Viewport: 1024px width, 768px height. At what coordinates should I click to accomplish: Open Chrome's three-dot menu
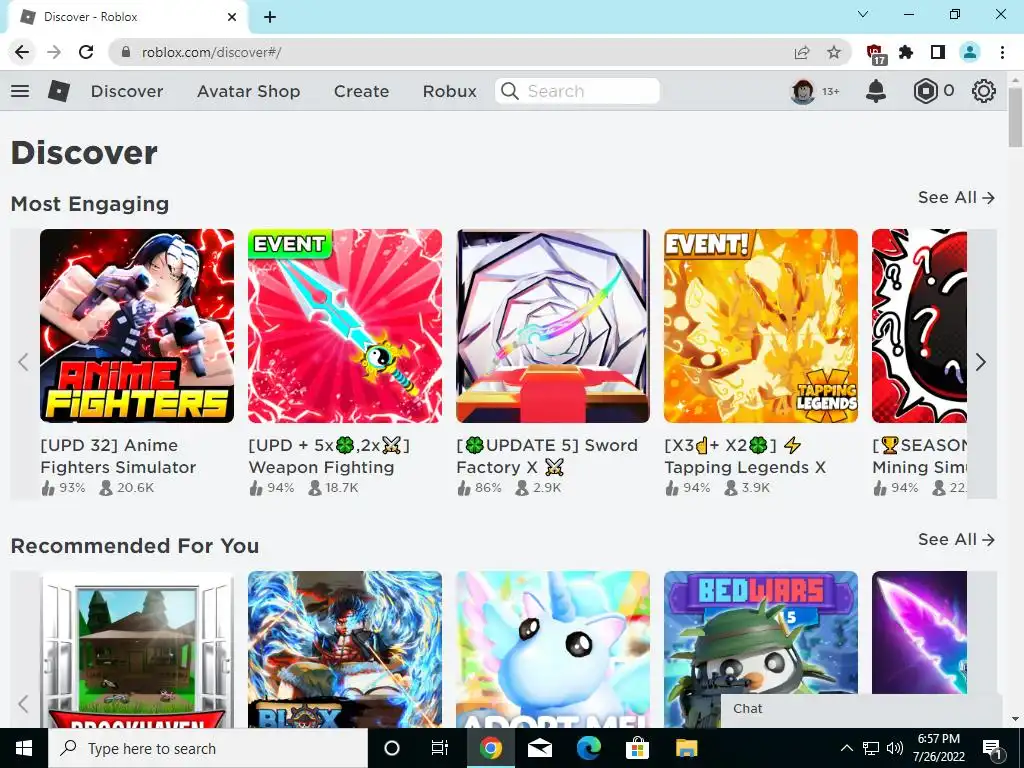1002,52
